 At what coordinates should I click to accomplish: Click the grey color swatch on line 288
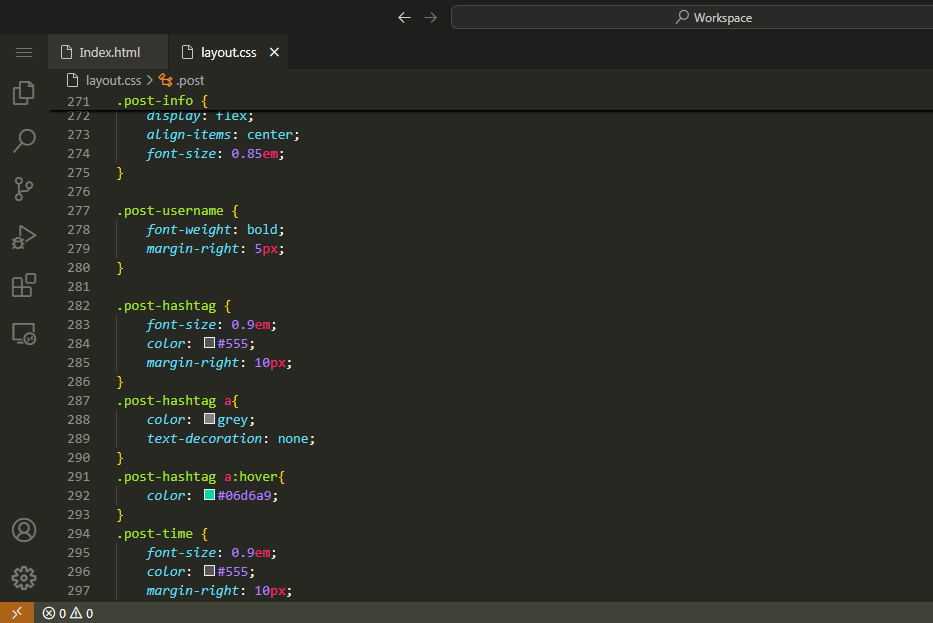pyautogui.click(x=210, y=419)
